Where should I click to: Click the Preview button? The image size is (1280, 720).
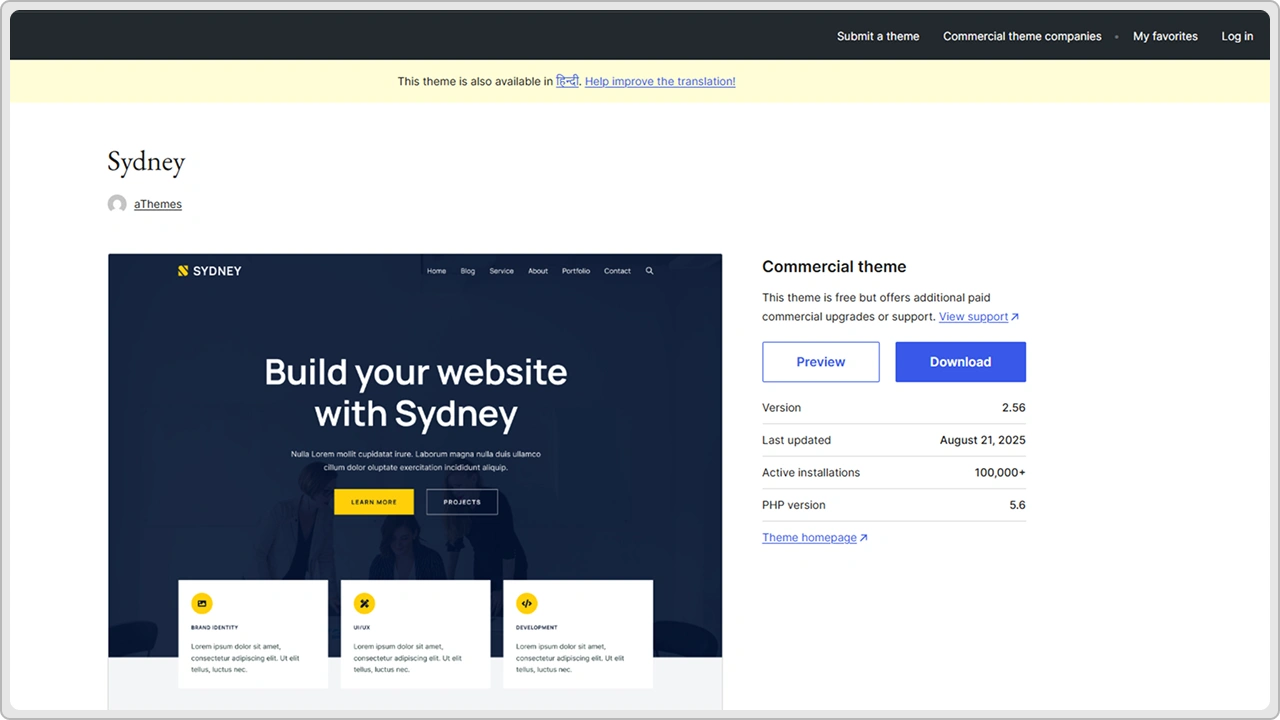click(x=821, y=362)
